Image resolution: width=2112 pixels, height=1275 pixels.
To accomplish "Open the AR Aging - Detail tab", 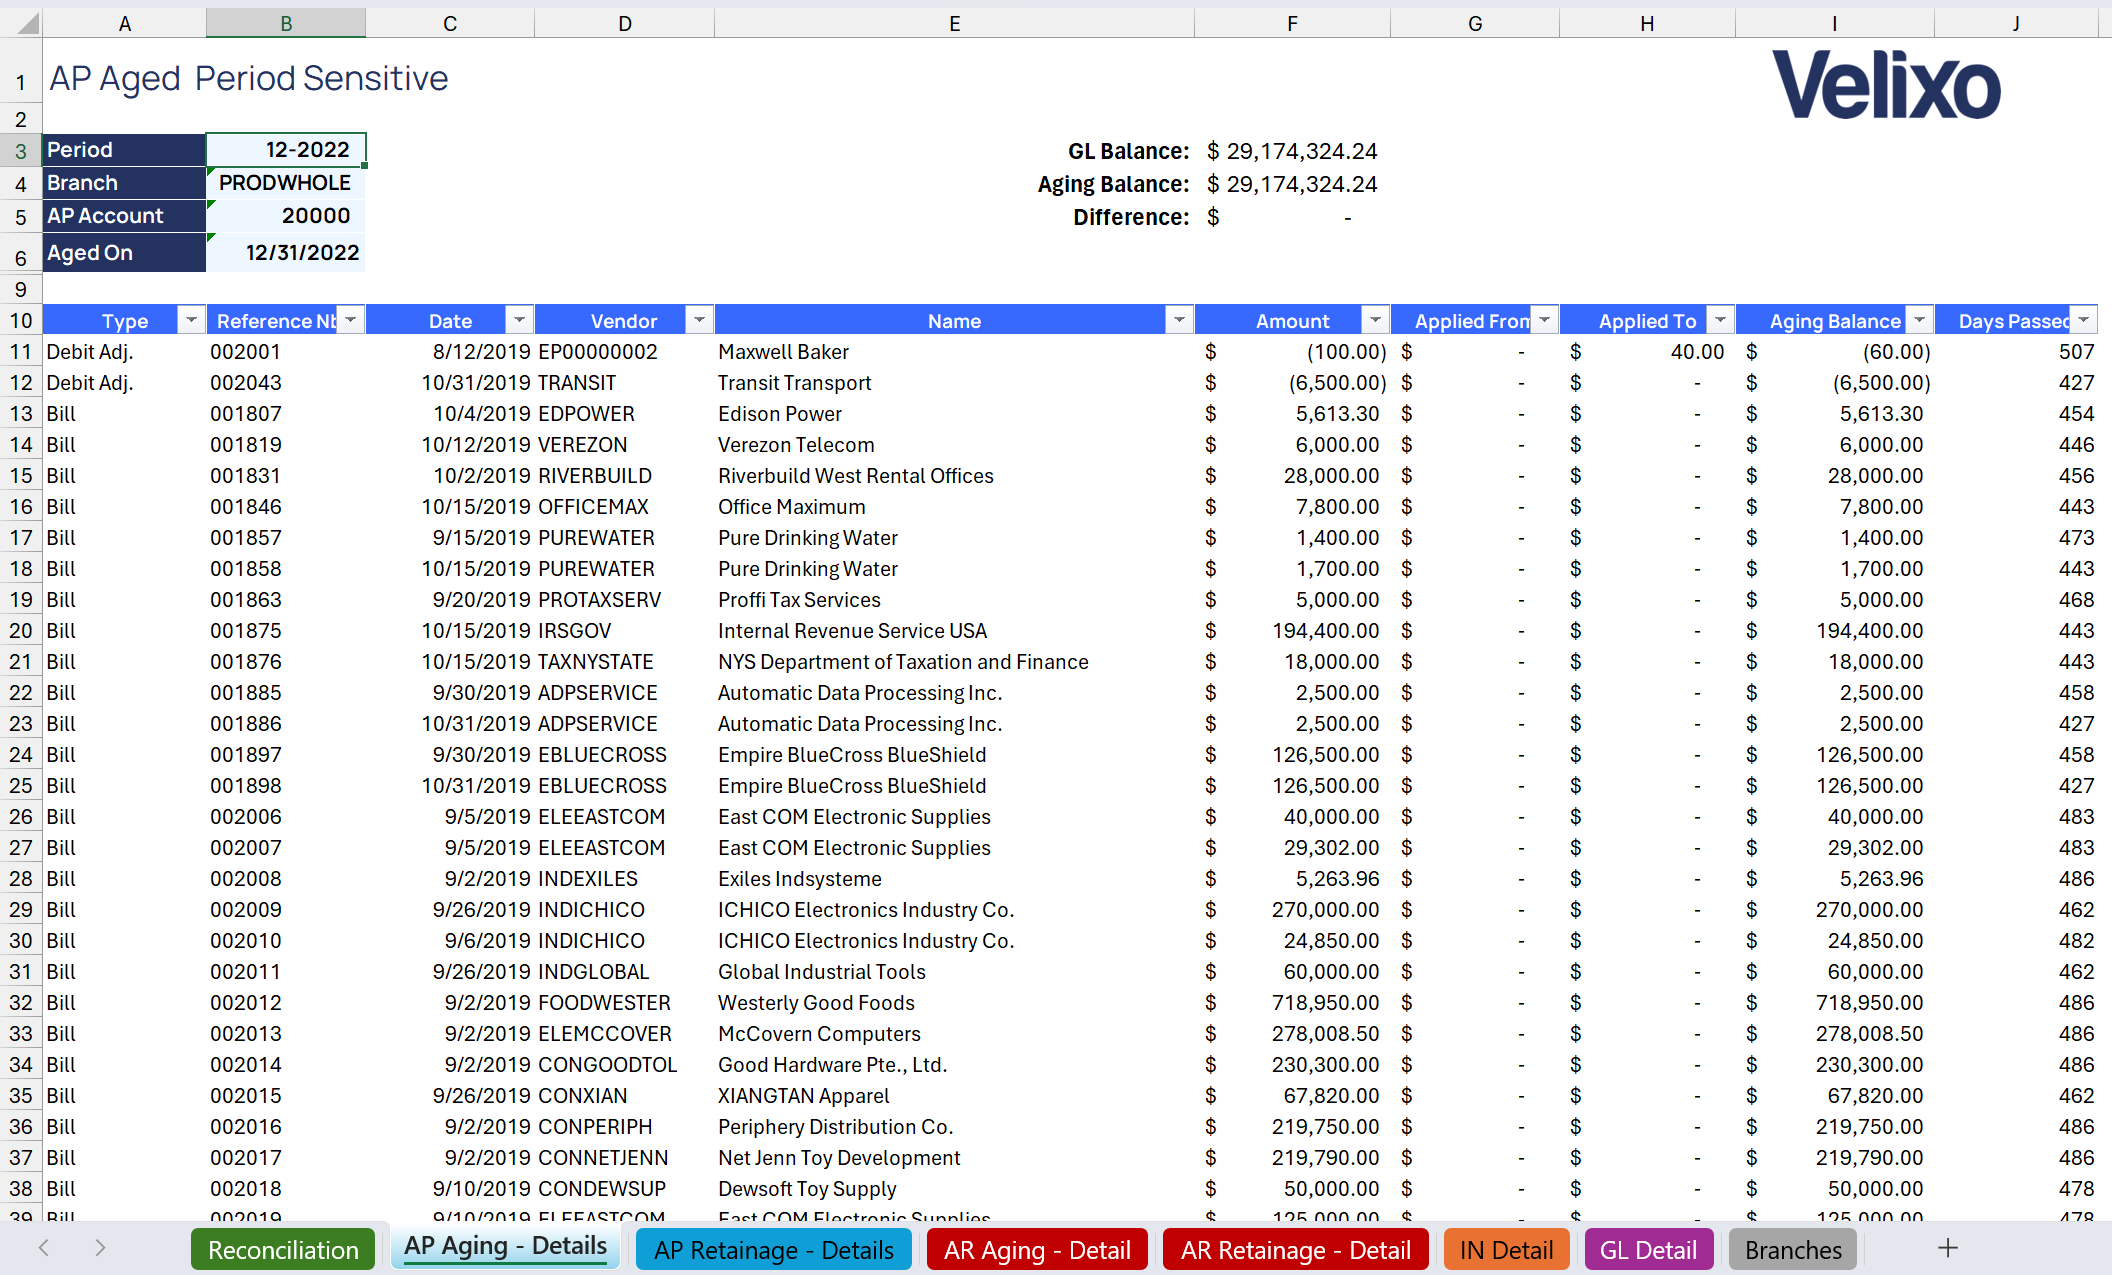I will 1037,1250.
